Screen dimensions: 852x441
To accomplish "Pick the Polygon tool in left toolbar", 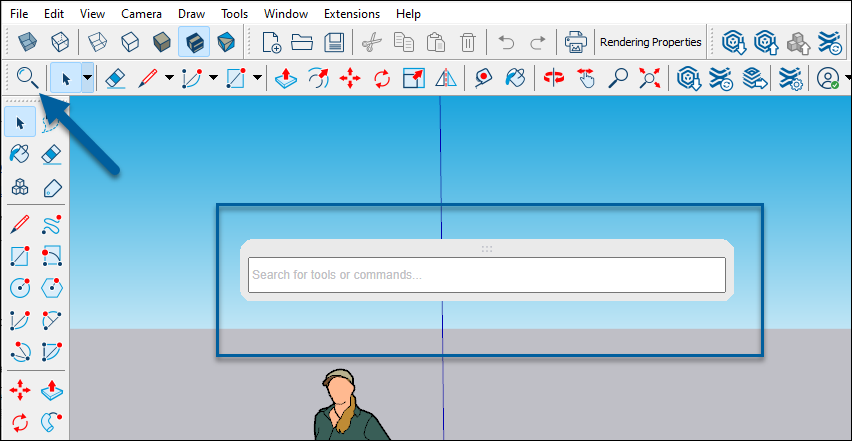I will (52, 288).
